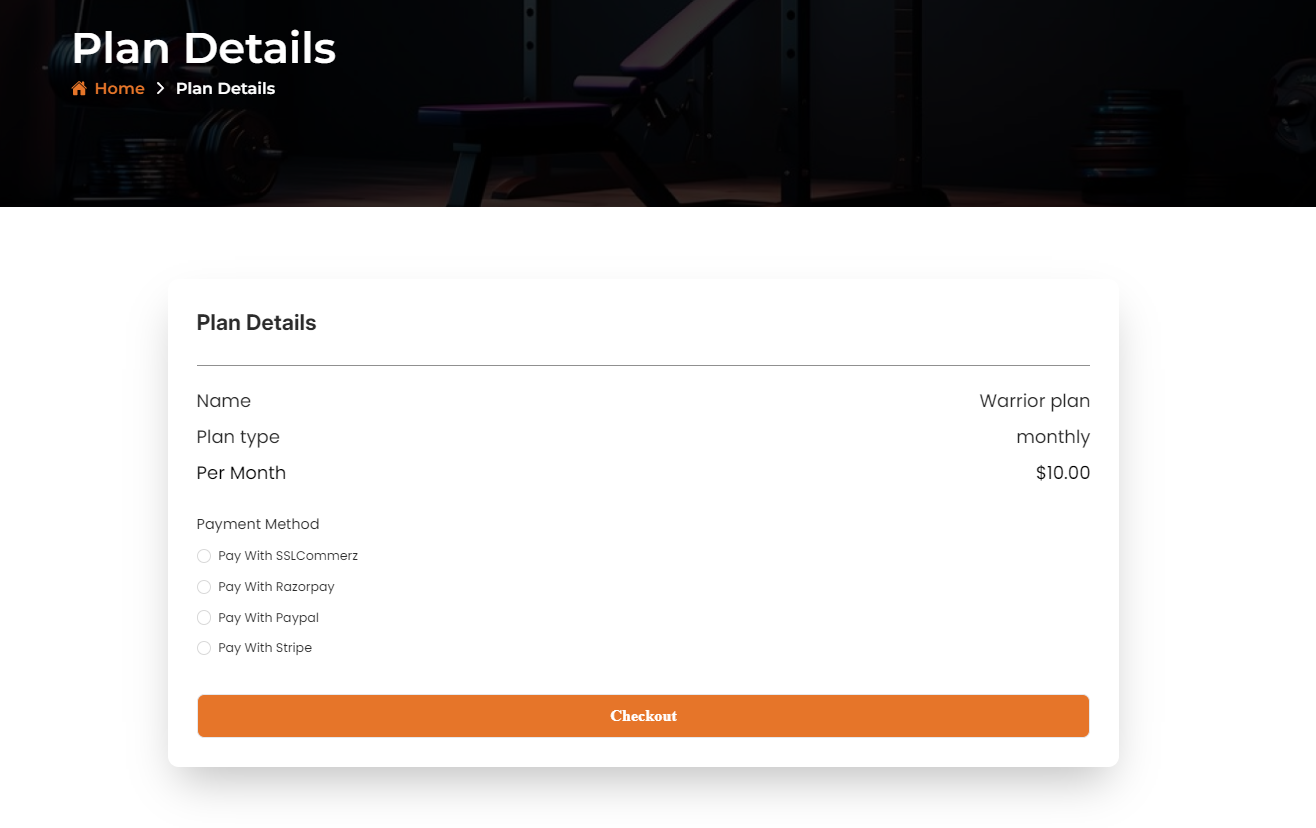The width and height of the screenshot is (1316, 828).
Task: Click the Checkout button
Action: click(x=643, y=716)
